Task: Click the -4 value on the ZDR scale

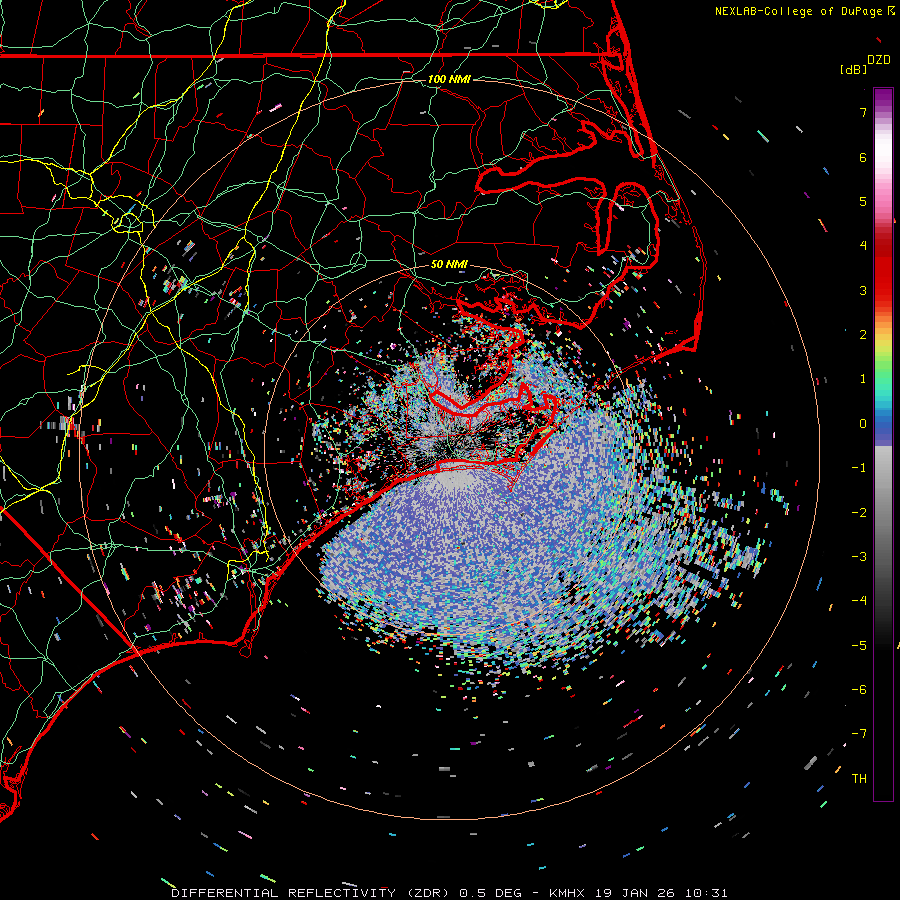Action: (859, 601)
